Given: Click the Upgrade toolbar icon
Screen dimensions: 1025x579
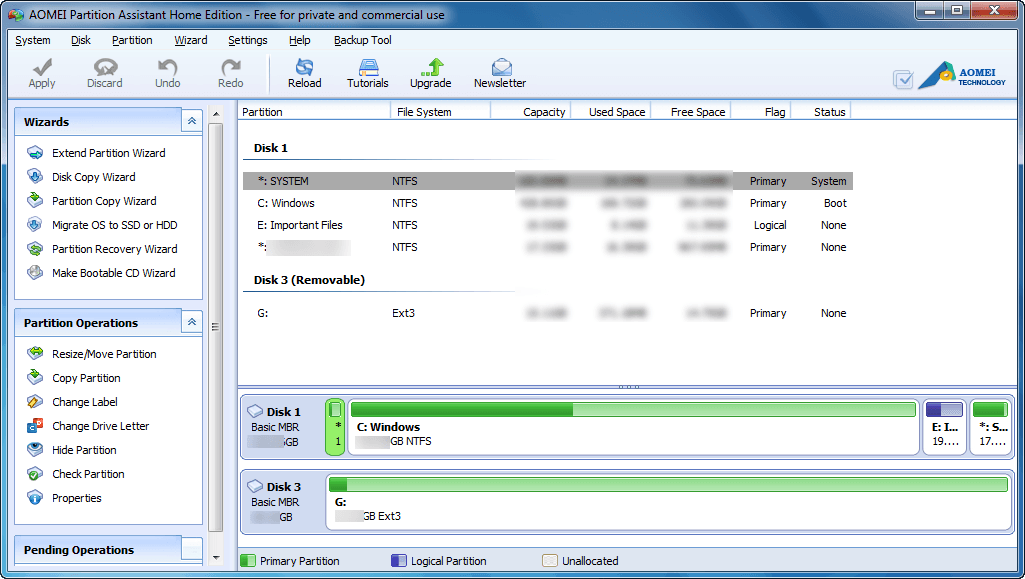Looking at the screenshot, I should coord(431,67).
